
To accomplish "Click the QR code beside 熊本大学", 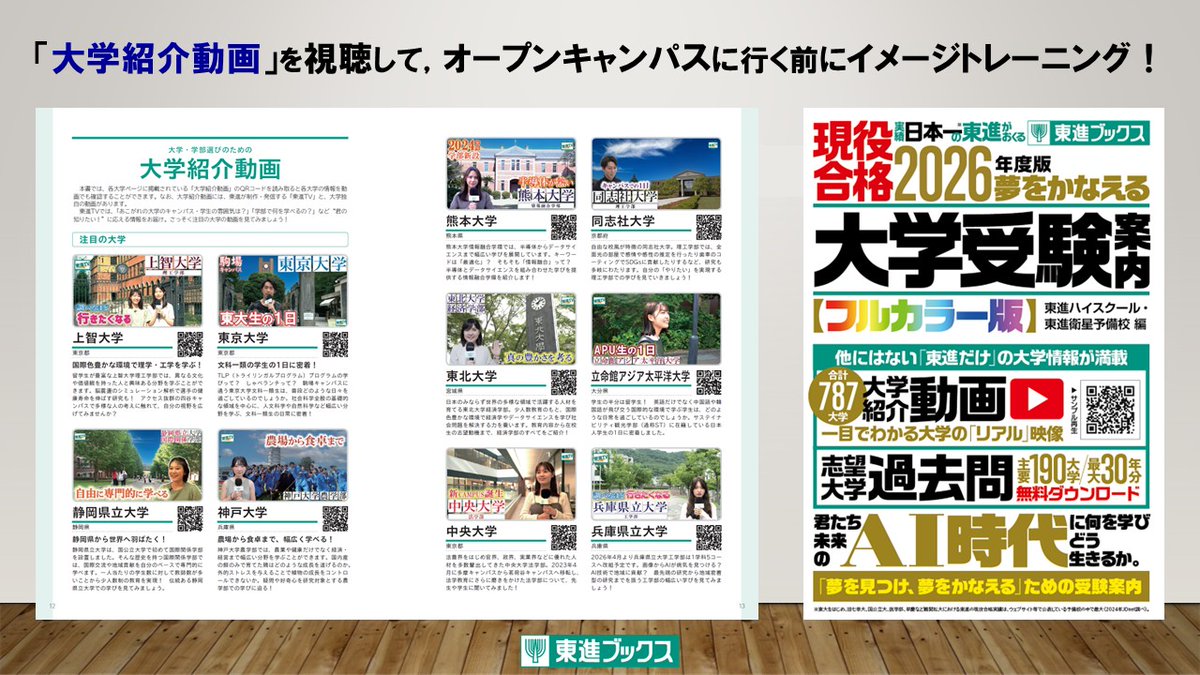I will (x=564, y=226).
